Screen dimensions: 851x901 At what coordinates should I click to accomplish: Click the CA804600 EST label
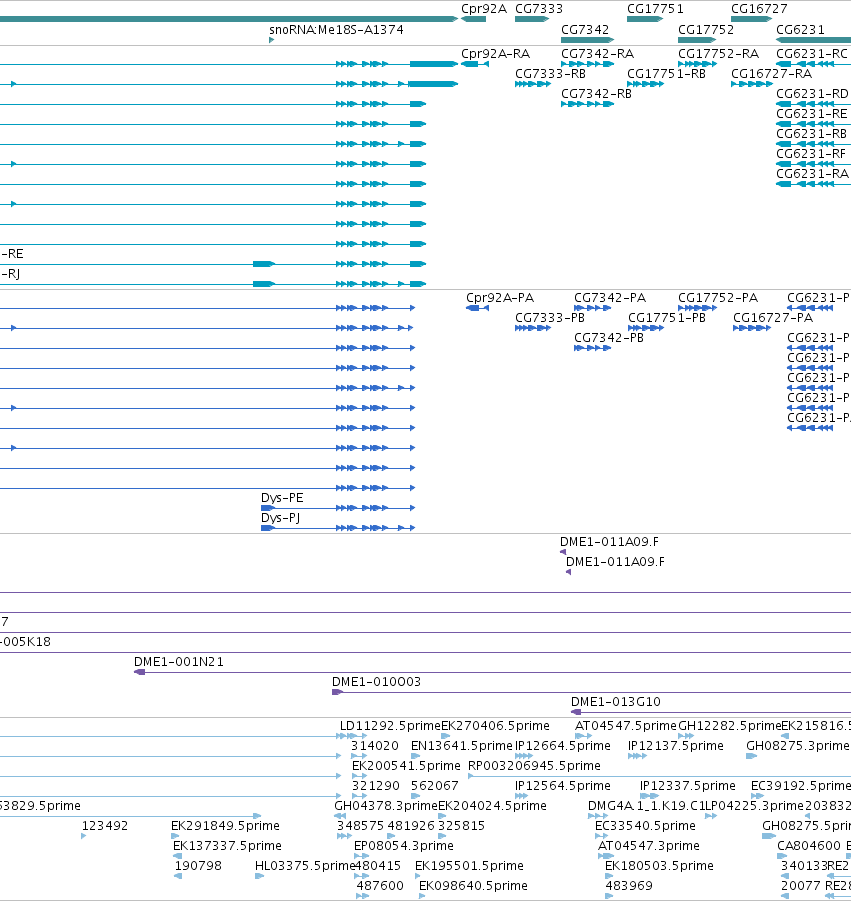pos(808,846)
